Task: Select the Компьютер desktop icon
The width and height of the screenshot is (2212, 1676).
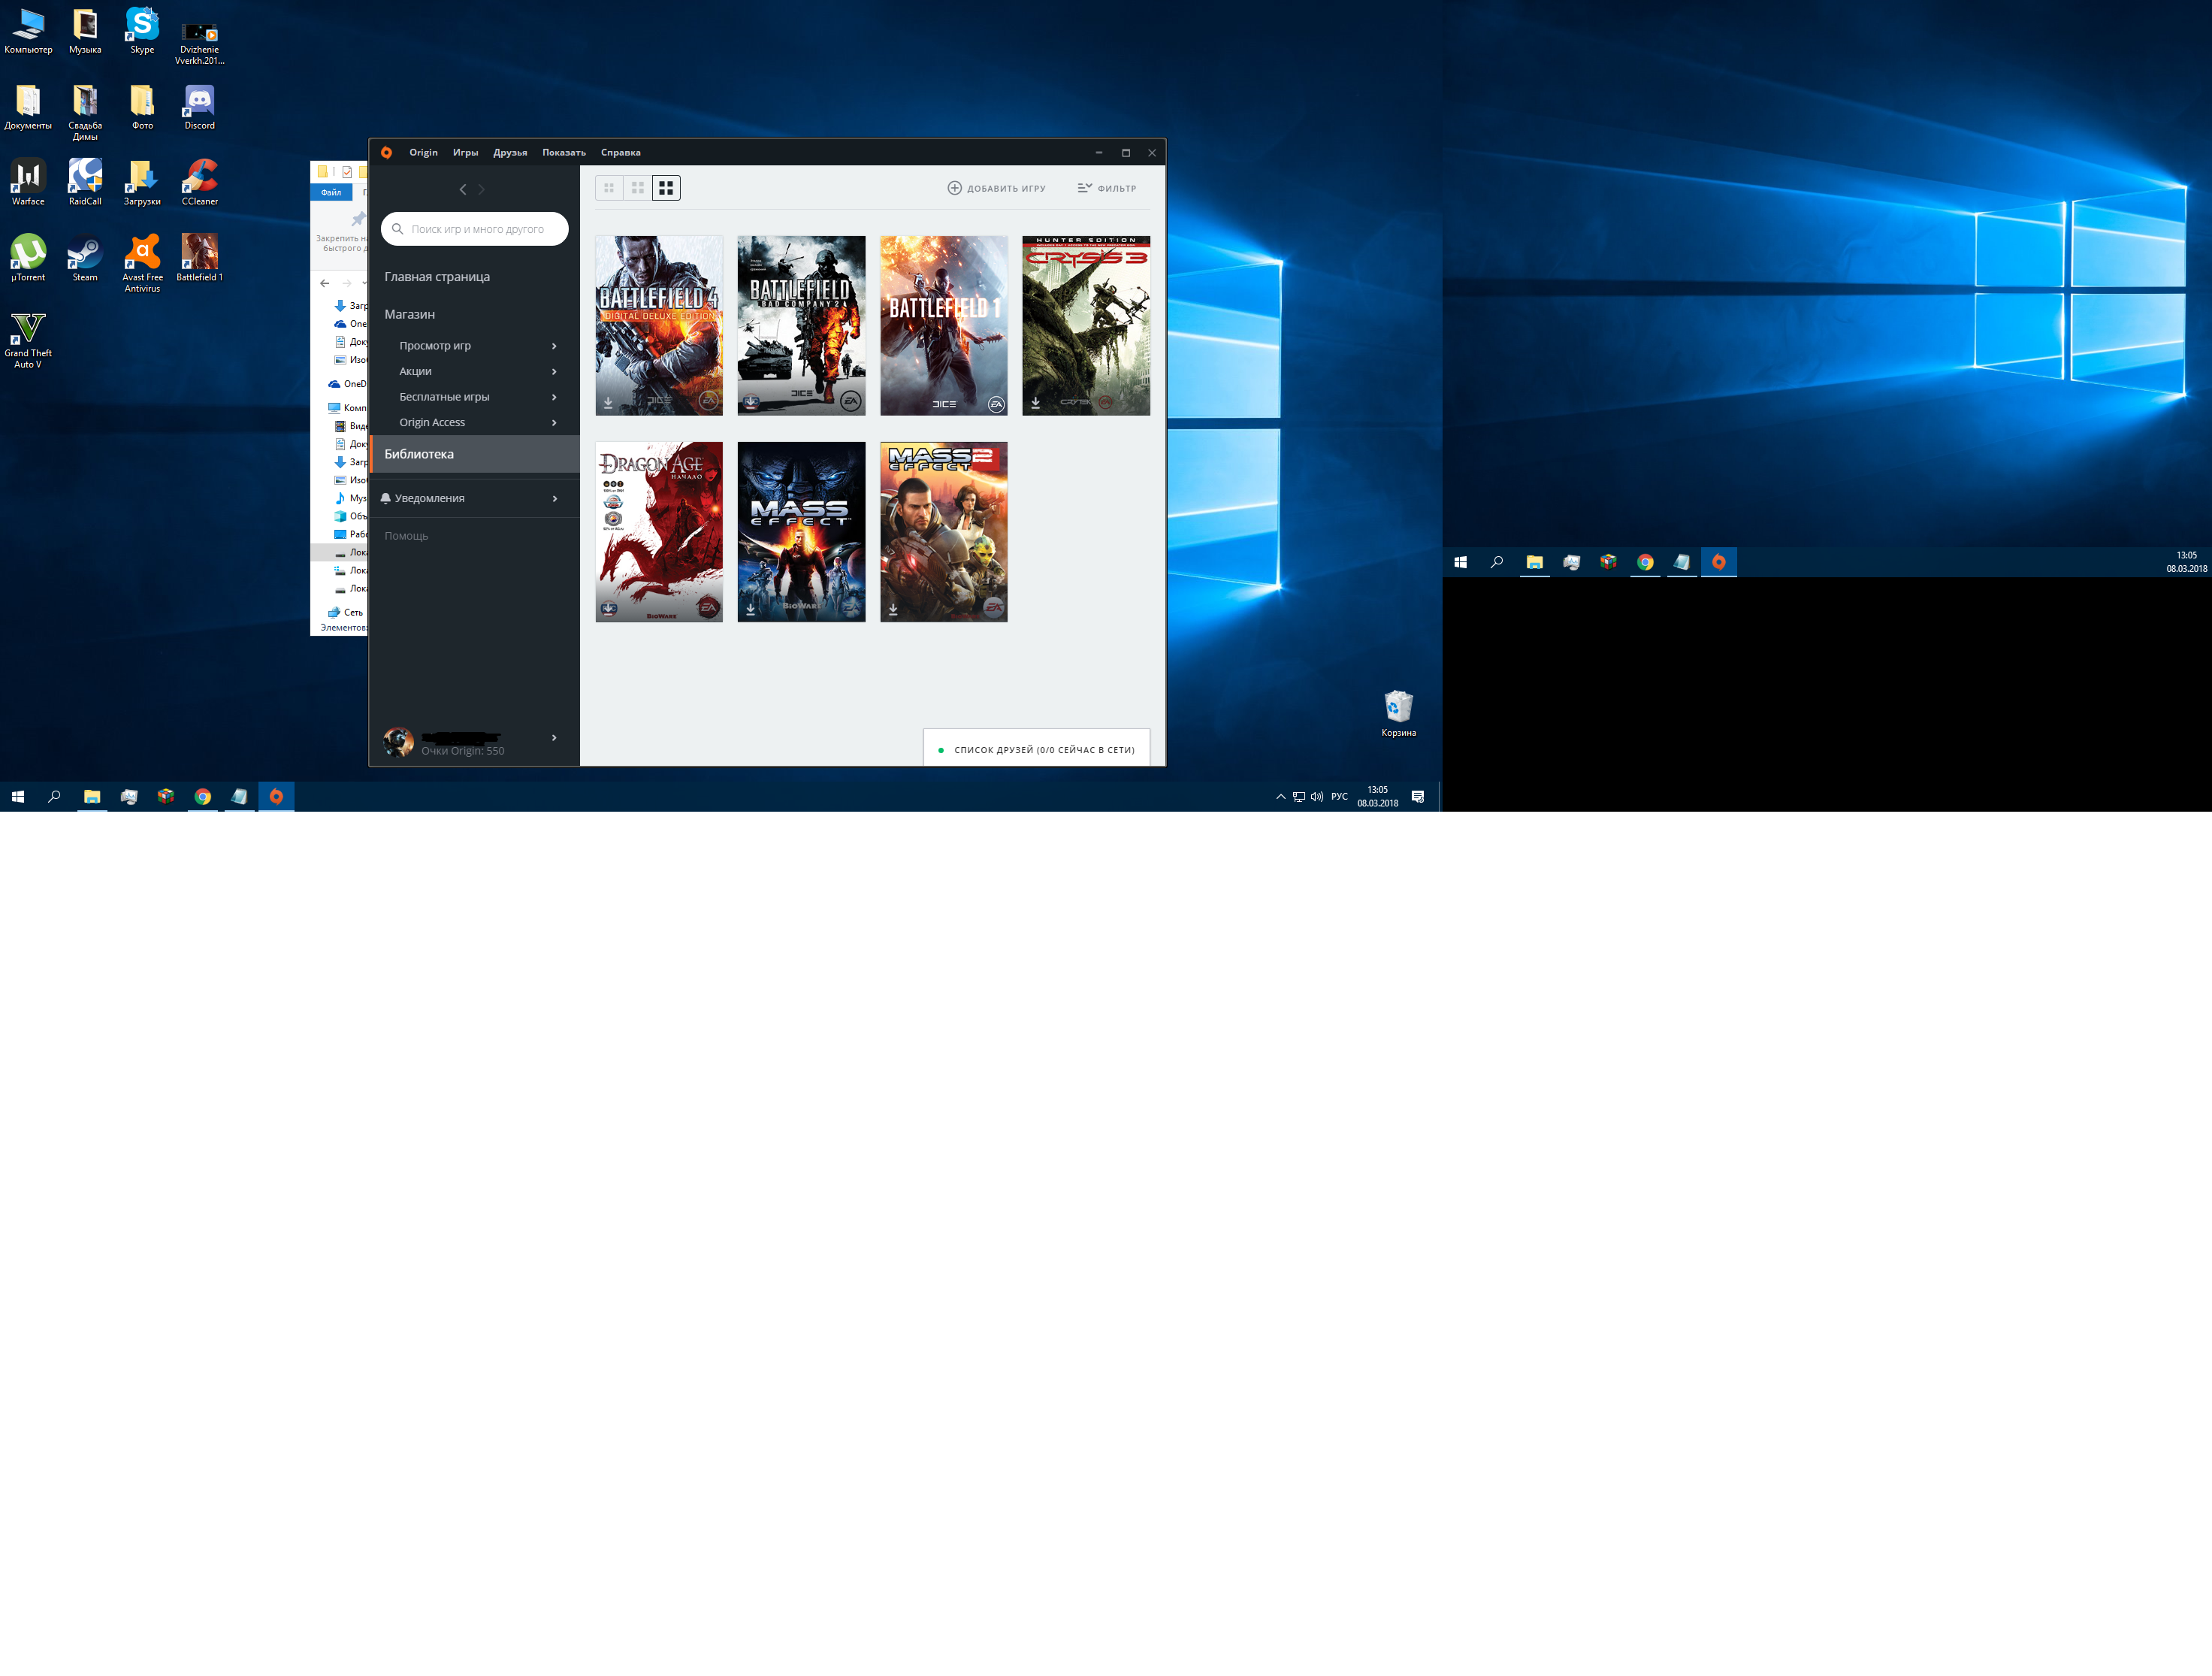Action: pyautogui.click(x=28, y=30)
